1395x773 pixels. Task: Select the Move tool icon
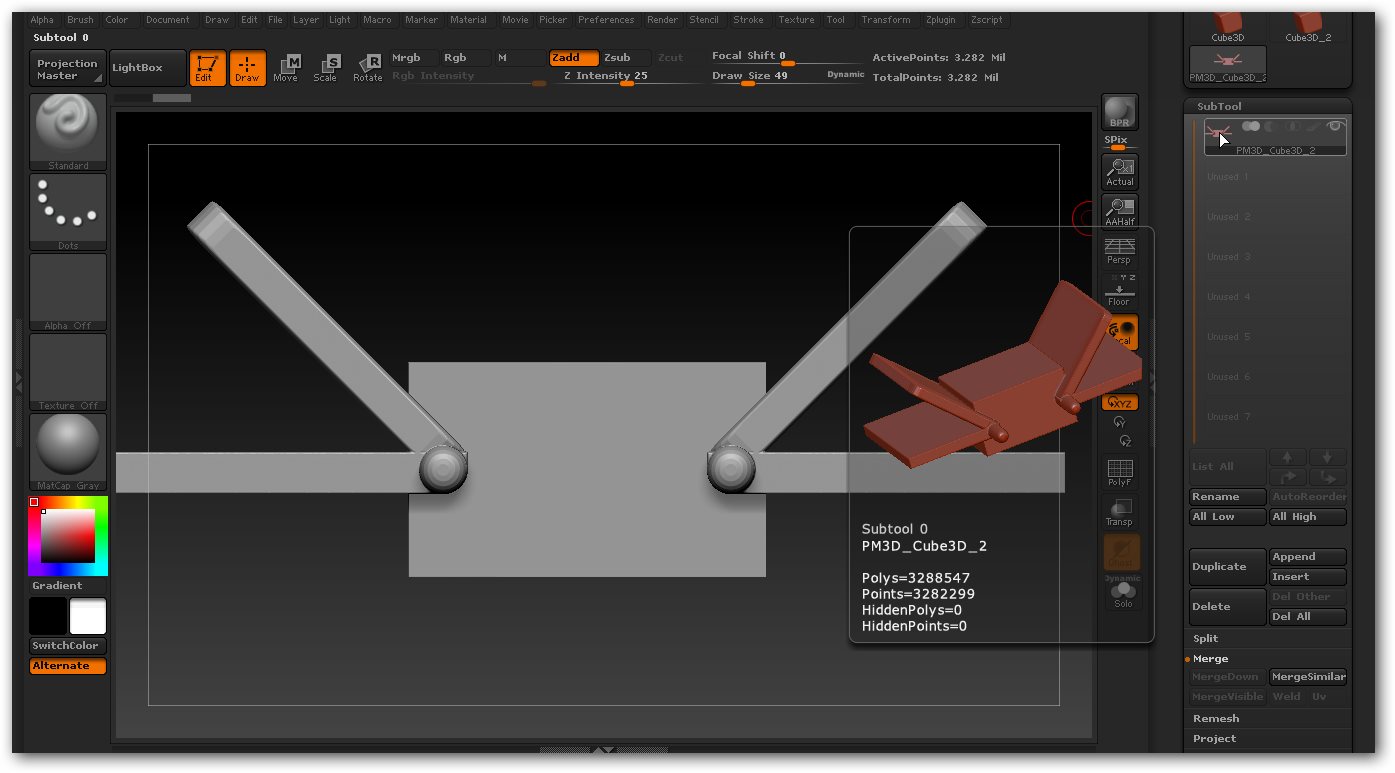pyautogui.click(x=286, y=68)
